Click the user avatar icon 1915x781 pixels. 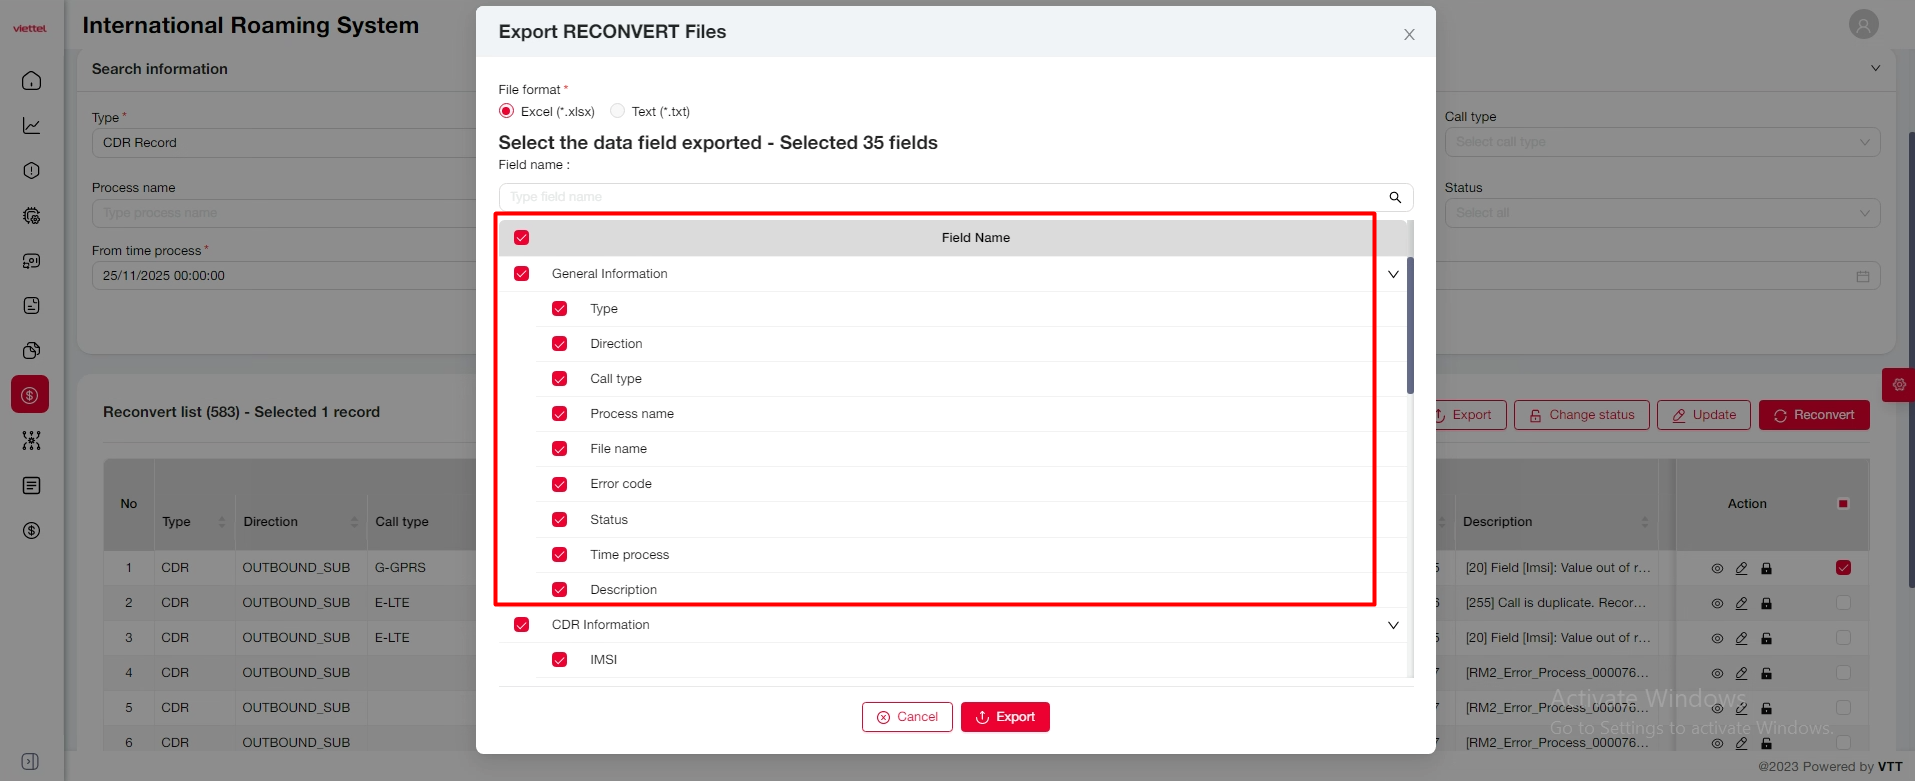(1863, 25)
